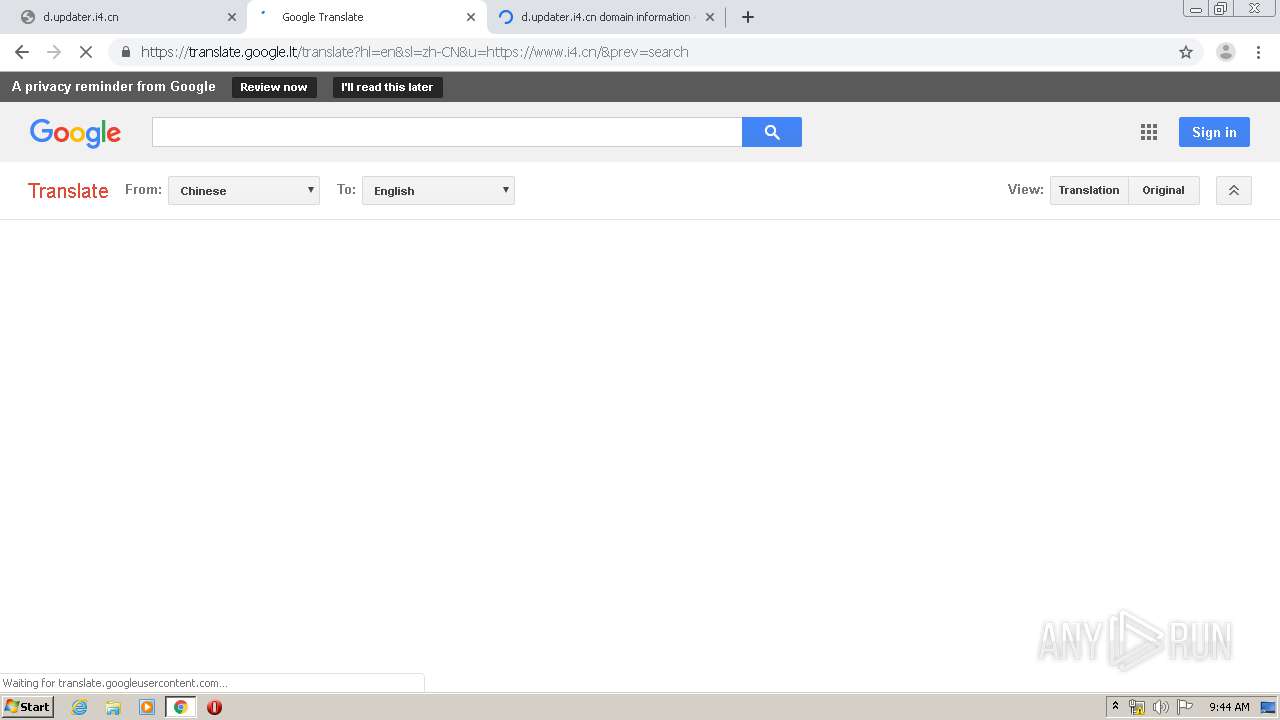Open the Google apps grid

(1149, 132)
